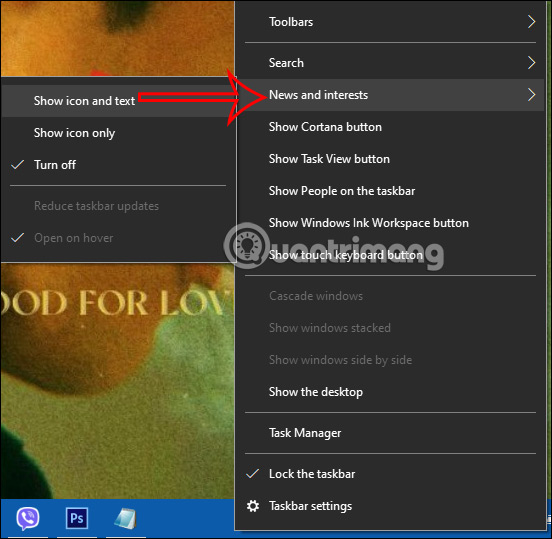This screenshot has width=552, height=539.
Task: Open the Notepad taskbar icon
Action: [125, 518]
